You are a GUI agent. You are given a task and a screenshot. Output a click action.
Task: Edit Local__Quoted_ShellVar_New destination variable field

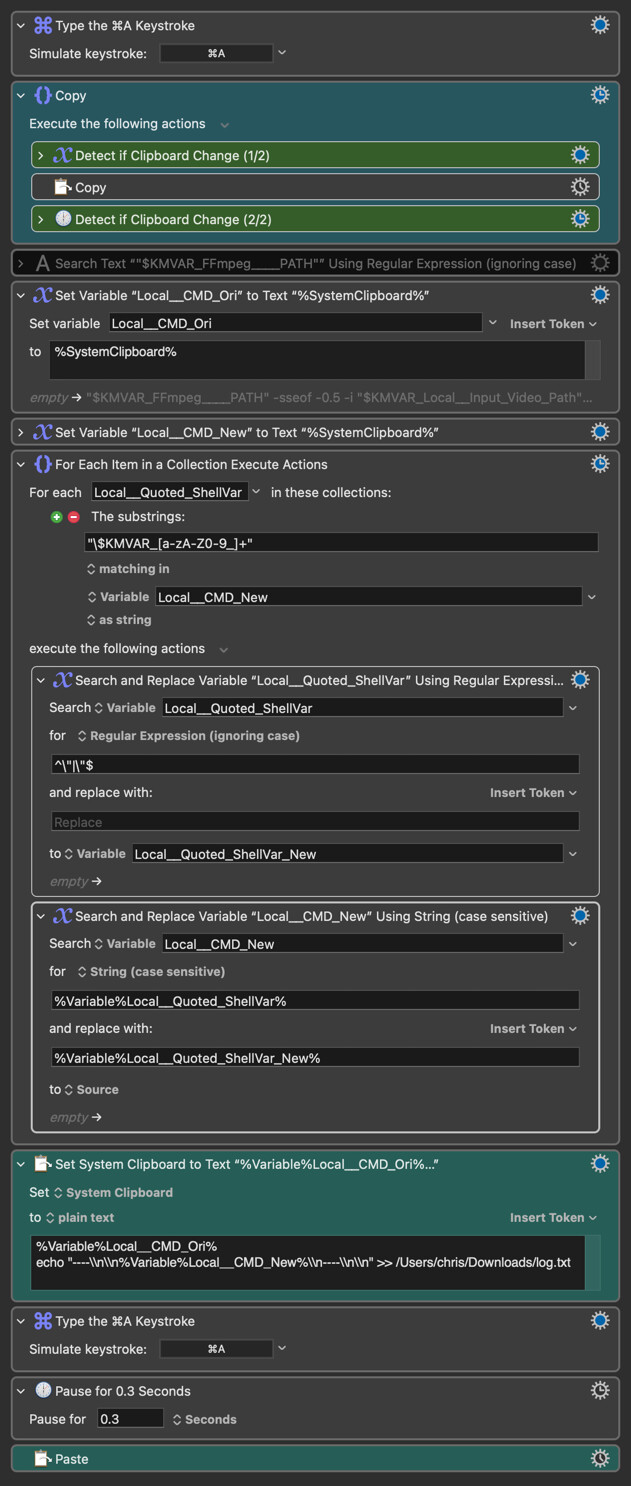347,854
